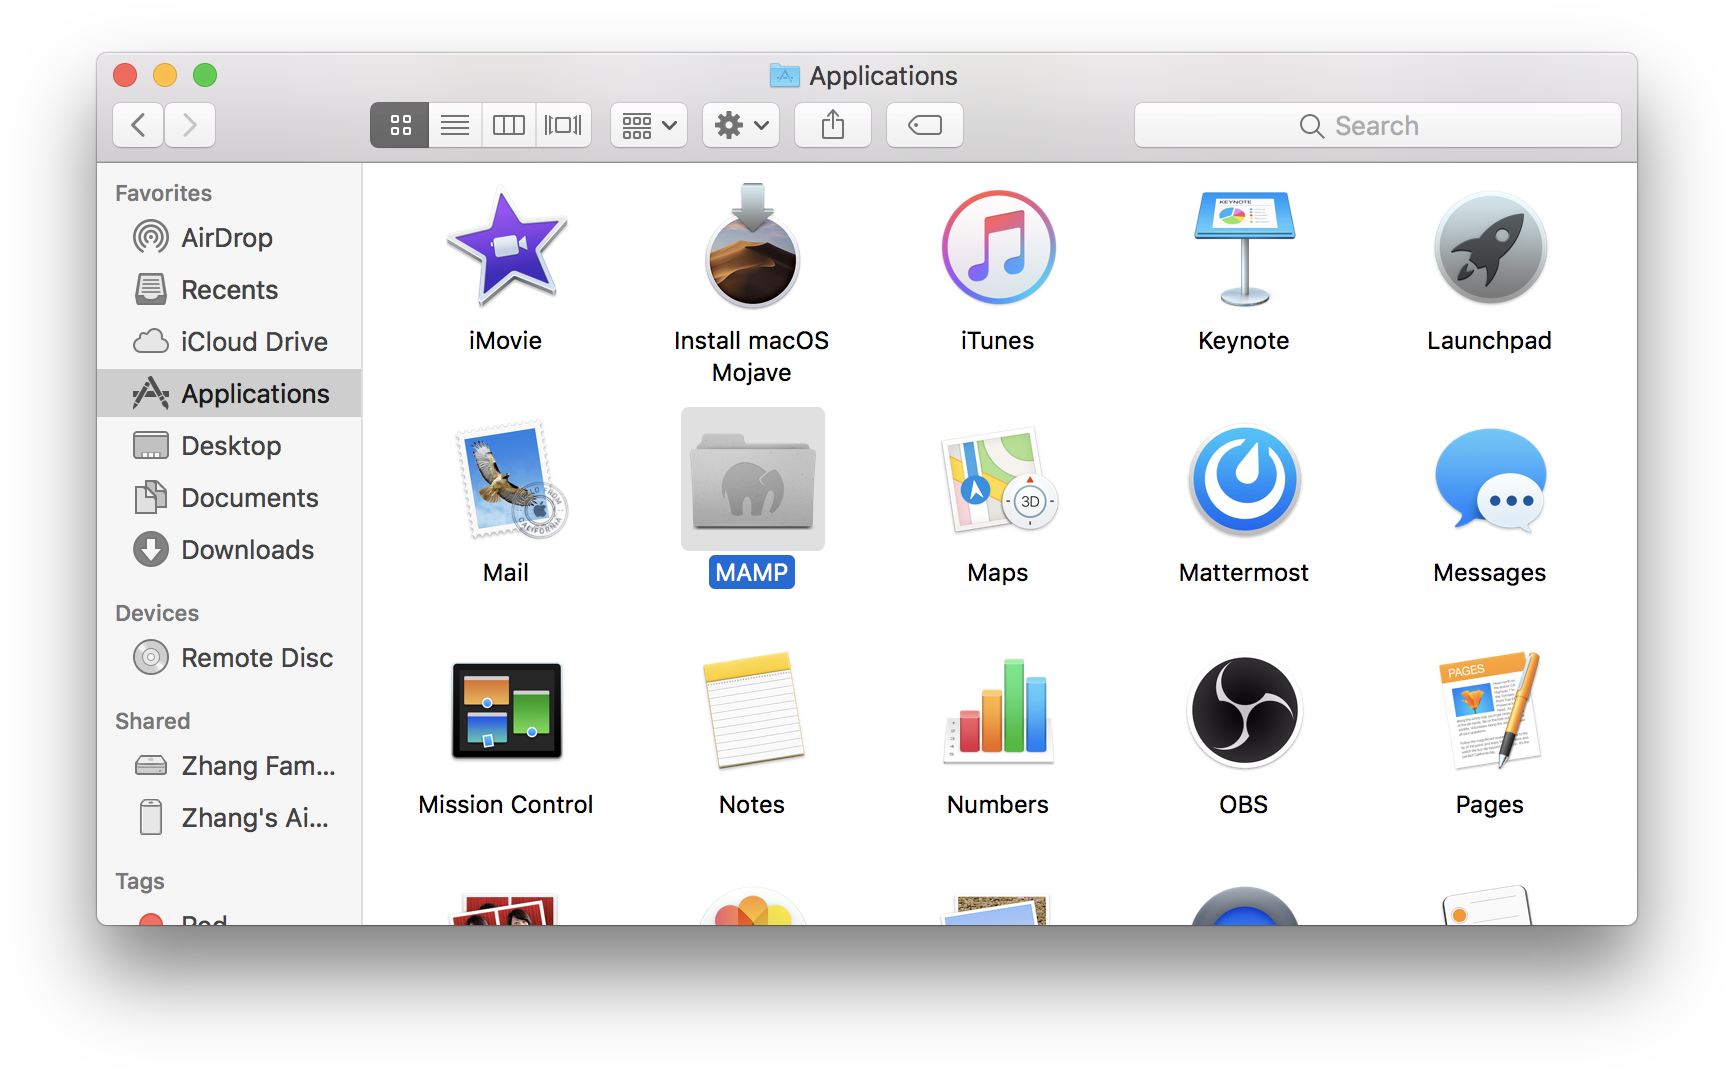
Task: Open the iMovie app icon
Action: (x=506, y=248)
